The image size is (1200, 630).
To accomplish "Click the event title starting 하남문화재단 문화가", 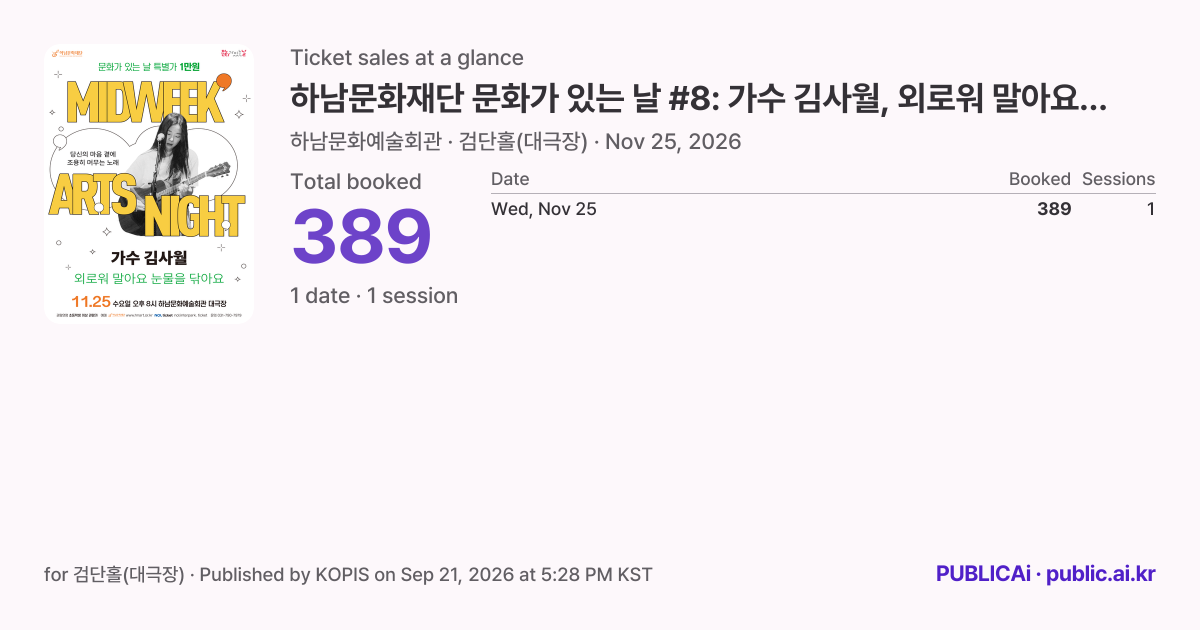I will (x=698, y=99).
